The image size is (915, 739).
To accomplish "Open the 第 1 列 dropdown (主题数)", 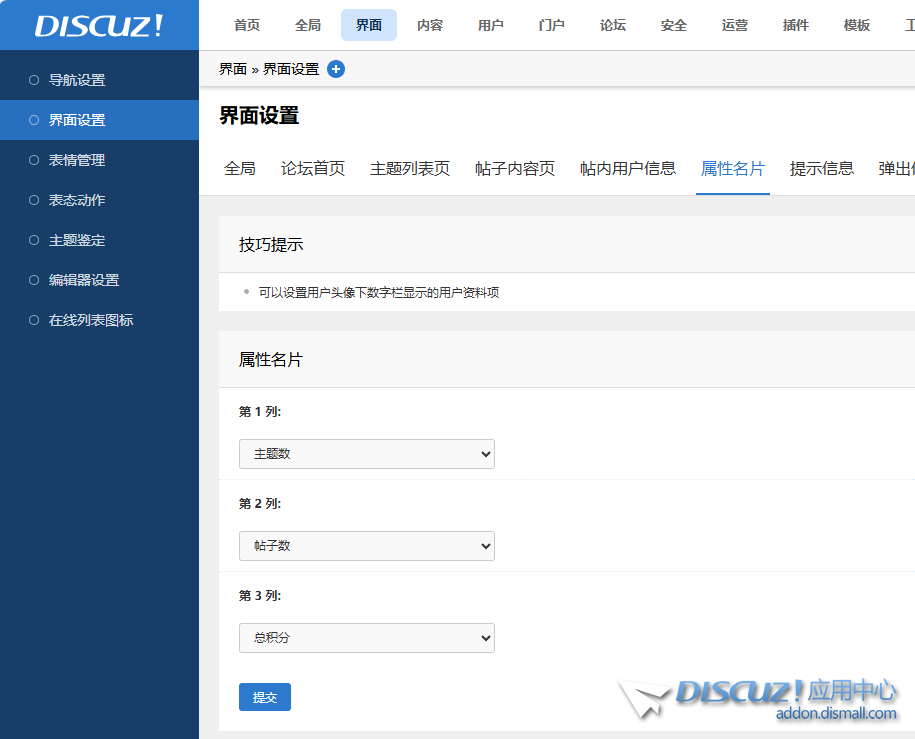I will click(366, 454).
